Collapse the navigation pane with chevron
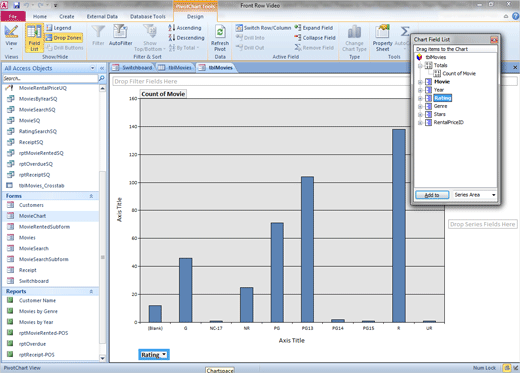Image resolution: width=520 pixels, height=373 pixels. point(102,68)
